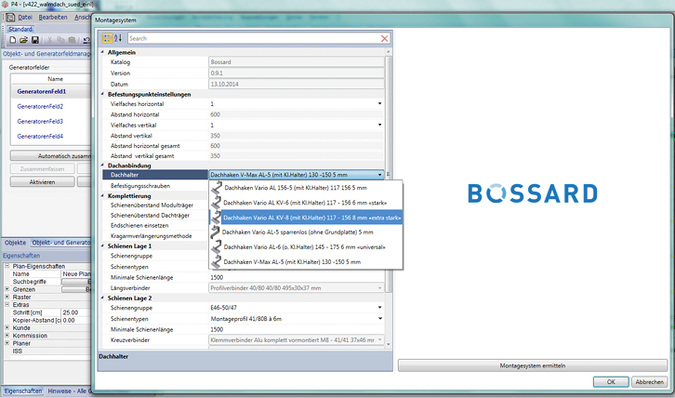The image size is (675, 398).
Task: Confirm dialog with OK button
Action: [x=611, y=382]
